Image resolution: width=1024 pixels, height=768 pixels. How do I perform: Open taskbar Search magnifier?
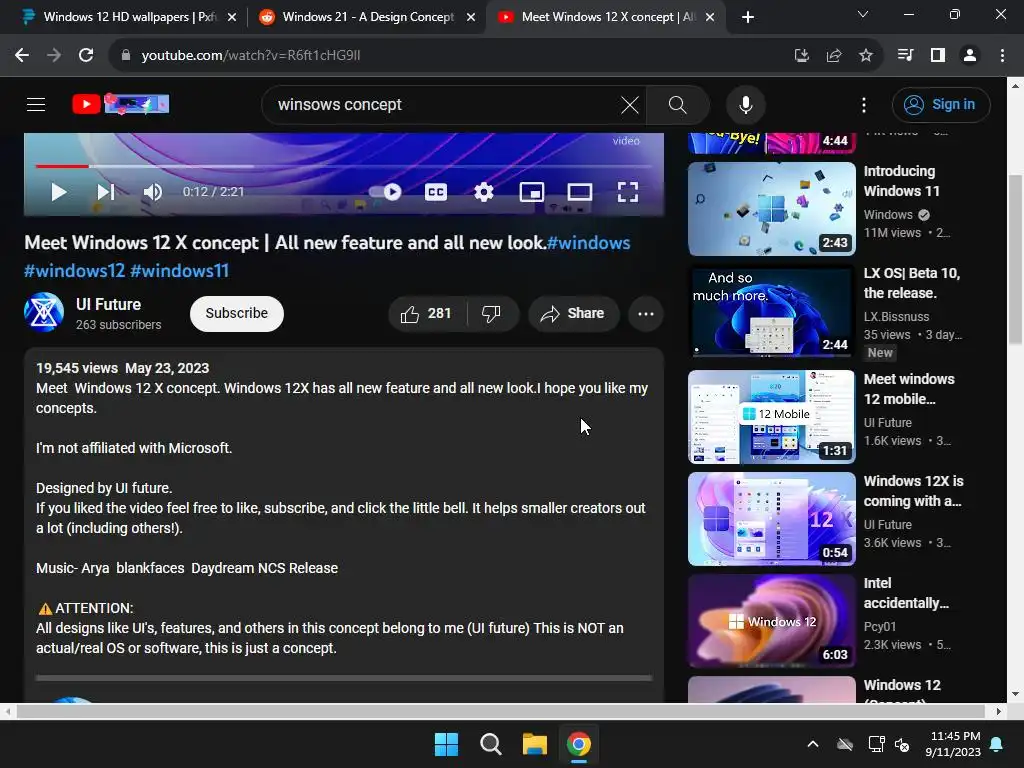click(x=490, y=744)
